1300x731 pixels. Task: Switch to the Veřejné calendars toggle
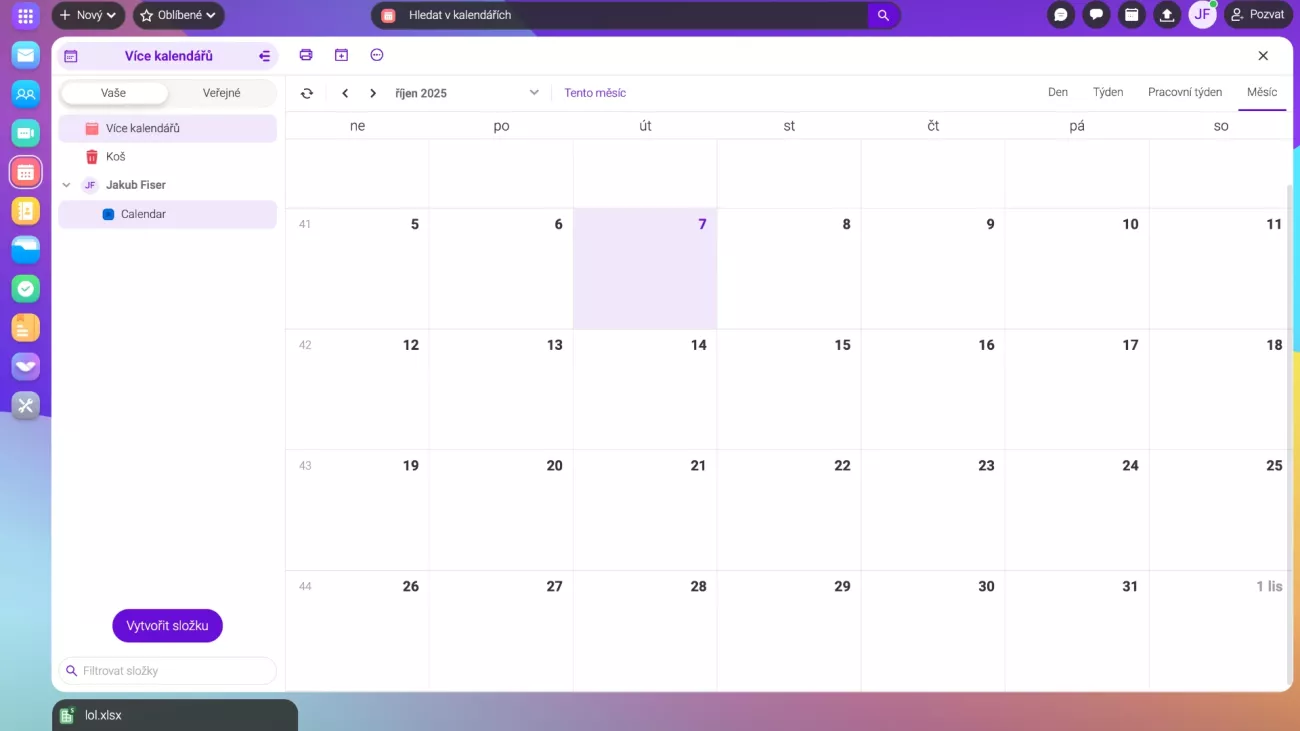pyautogui.click(x=221, y=93)
